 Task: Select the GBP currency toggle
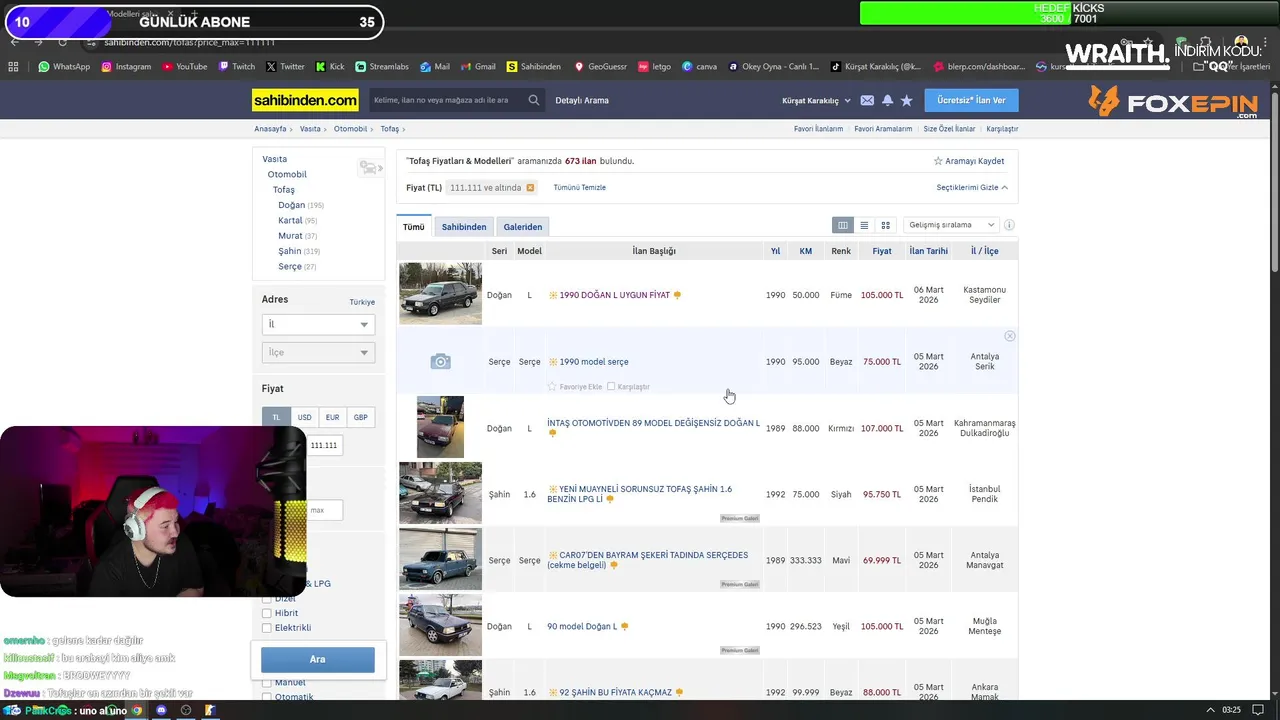(x=360, y=417)
